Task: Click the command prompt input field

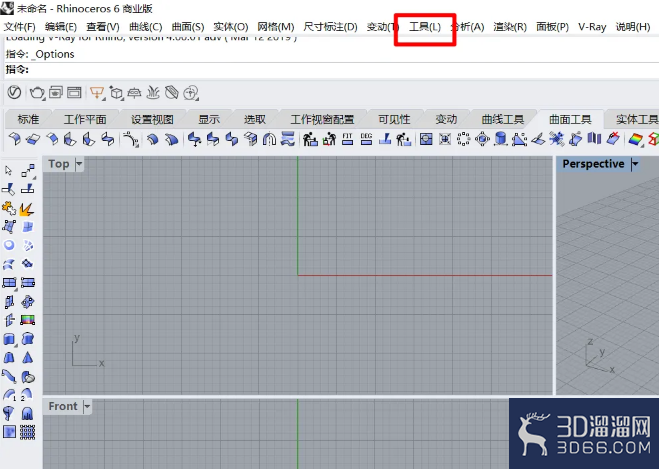Action: click(332, 70)
